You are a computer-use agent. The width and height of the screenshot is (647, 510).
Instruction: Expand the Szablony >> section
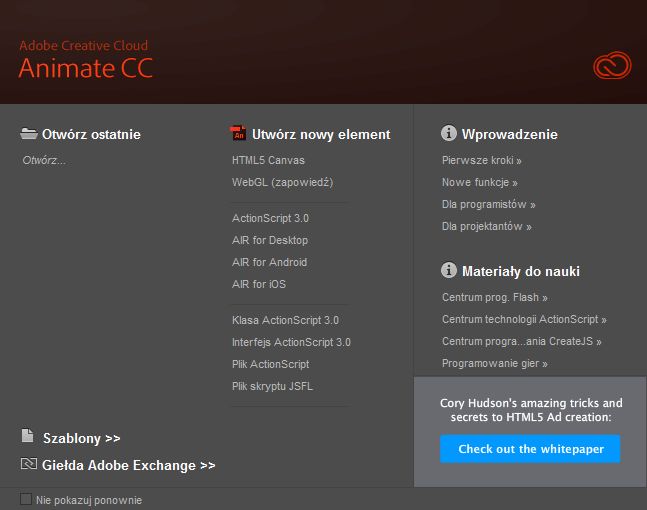81,438
